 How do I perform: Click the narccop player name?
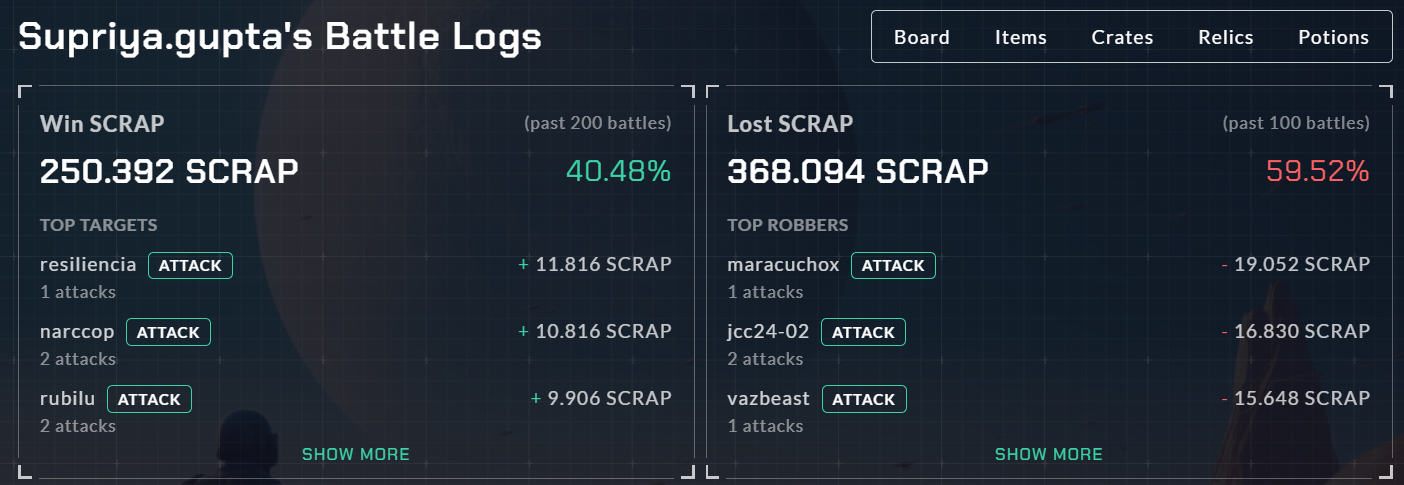click(x=77, y=332)
